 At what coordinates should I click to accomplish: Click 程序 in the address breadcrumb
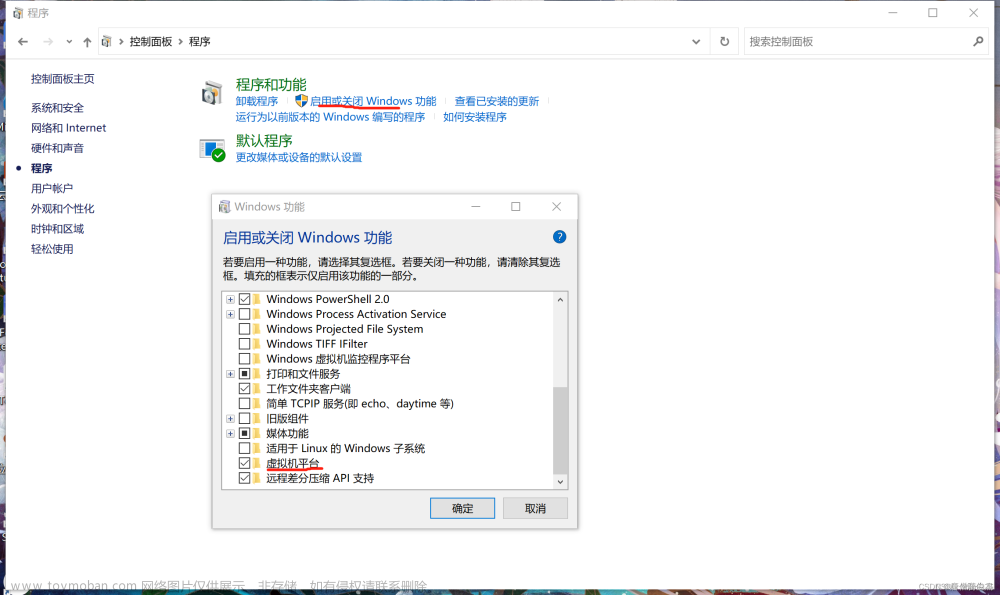click(x=200, y=41)
